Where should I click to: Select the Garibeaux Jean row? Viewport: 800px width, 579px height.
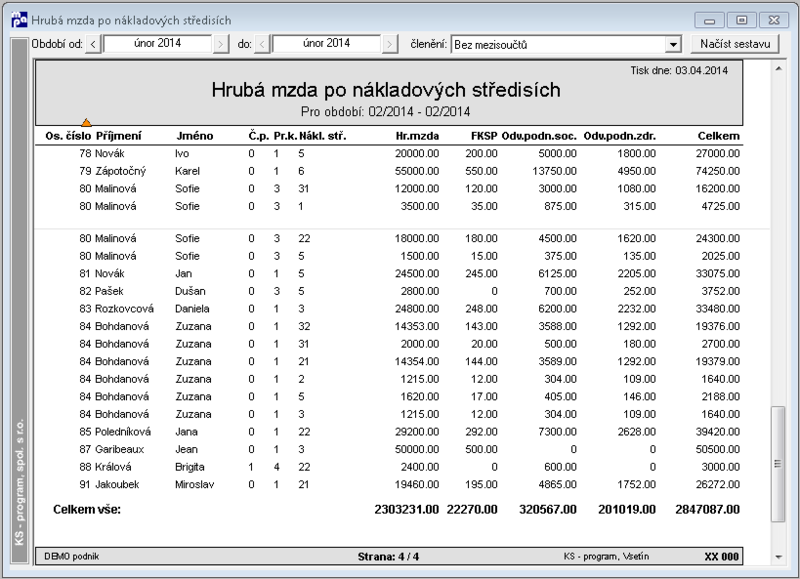(389, 449)
